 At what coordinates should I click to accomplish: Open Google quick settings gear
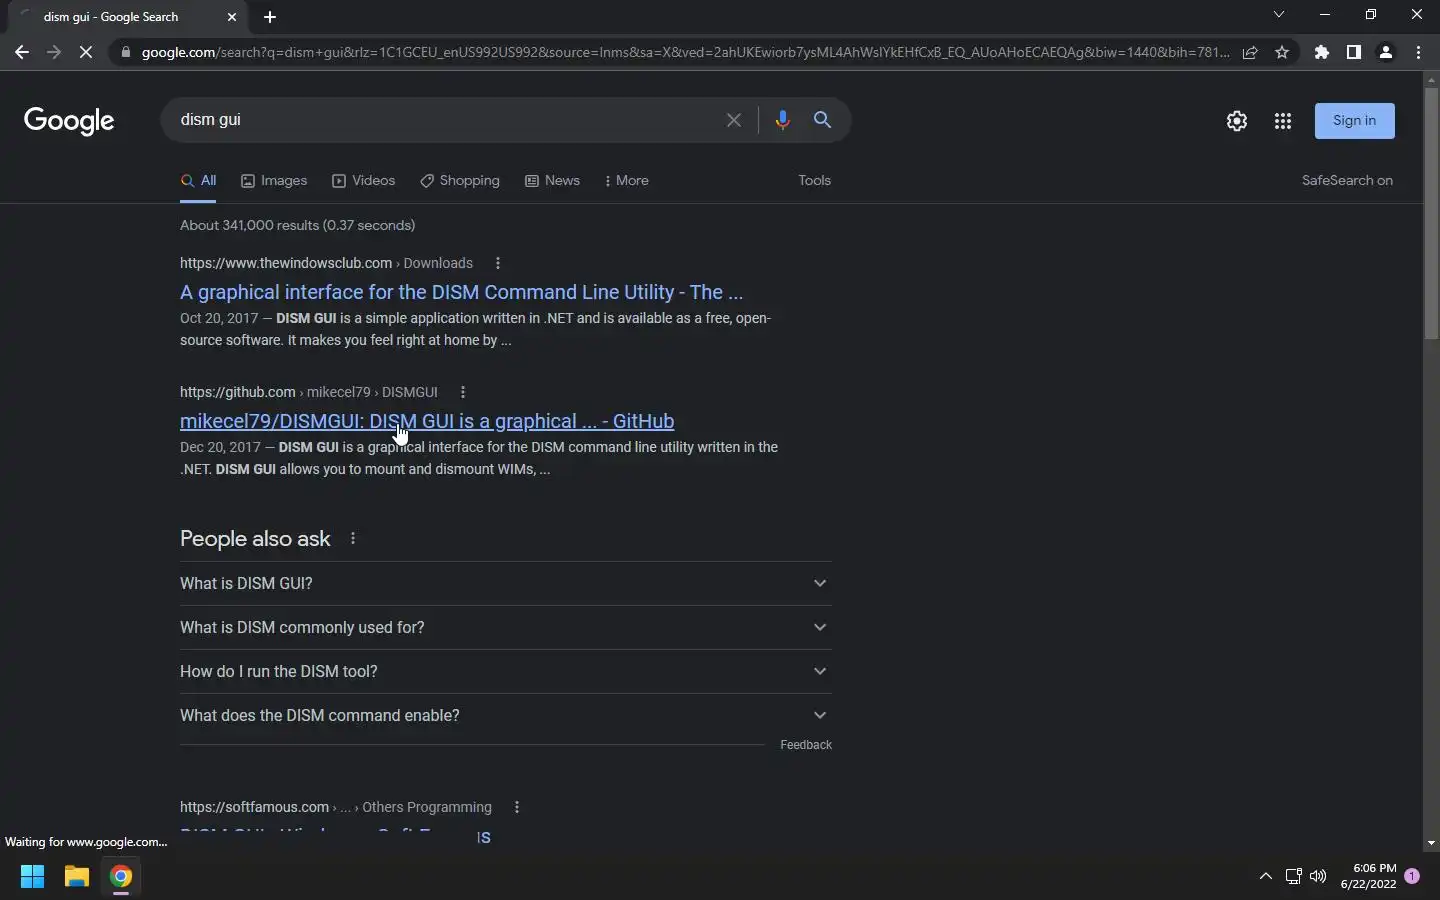1237,121
